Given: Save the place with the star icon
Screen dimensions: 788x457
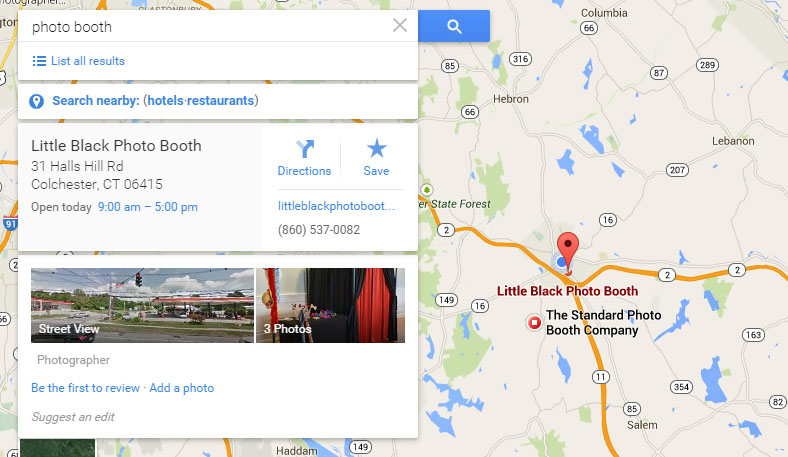Looking at the screenshot, I should pos(376,158).
